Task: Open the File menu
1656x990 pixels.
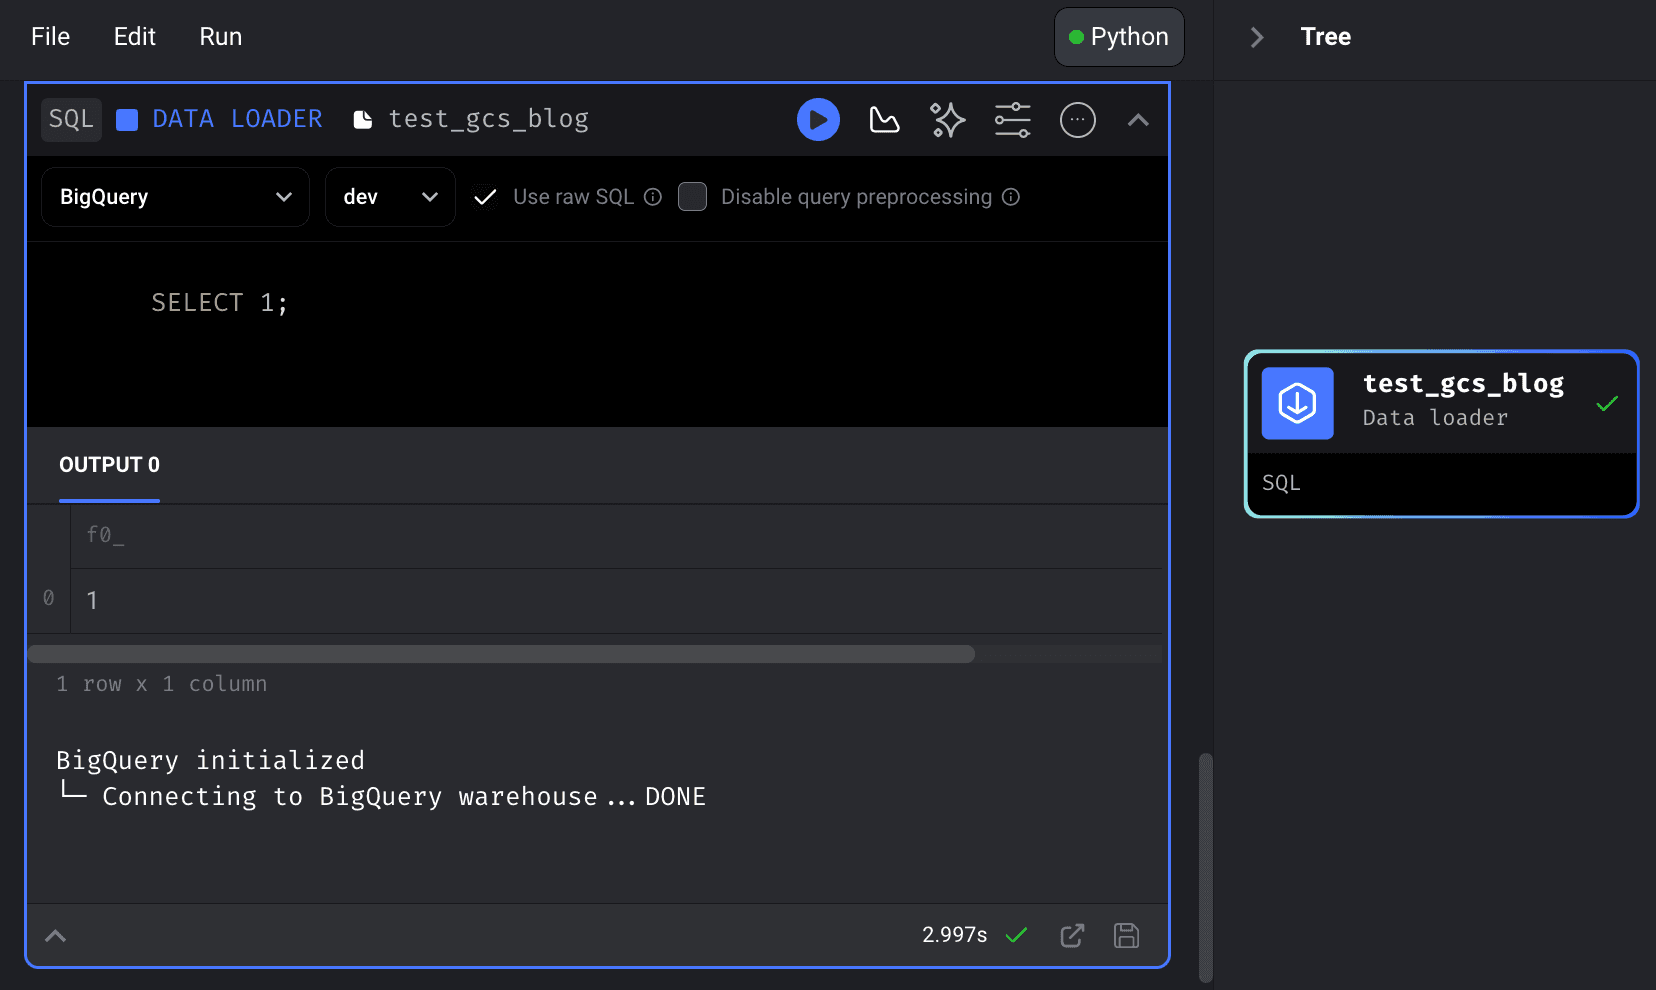Action: click(50, 37)
